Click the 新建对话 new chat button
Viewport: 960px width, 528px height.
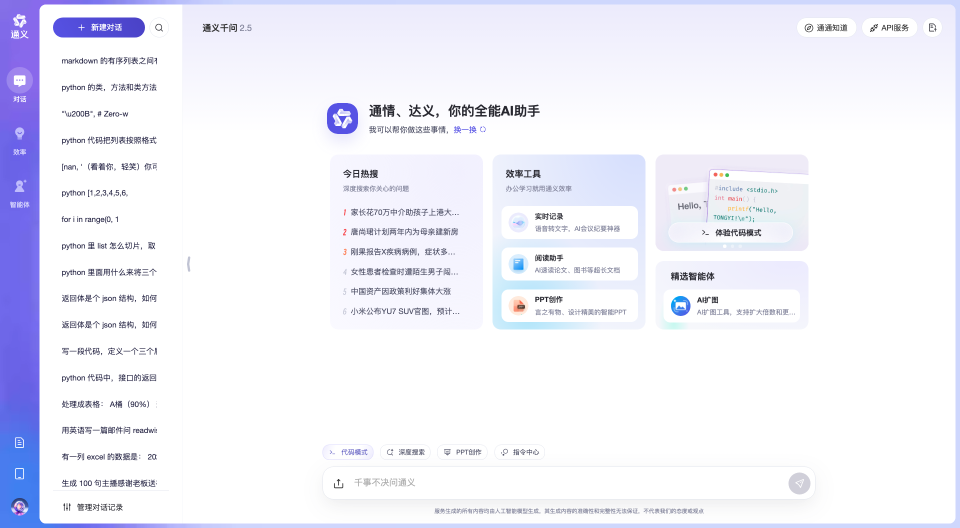pyautogui.click(x=99, y=28)
